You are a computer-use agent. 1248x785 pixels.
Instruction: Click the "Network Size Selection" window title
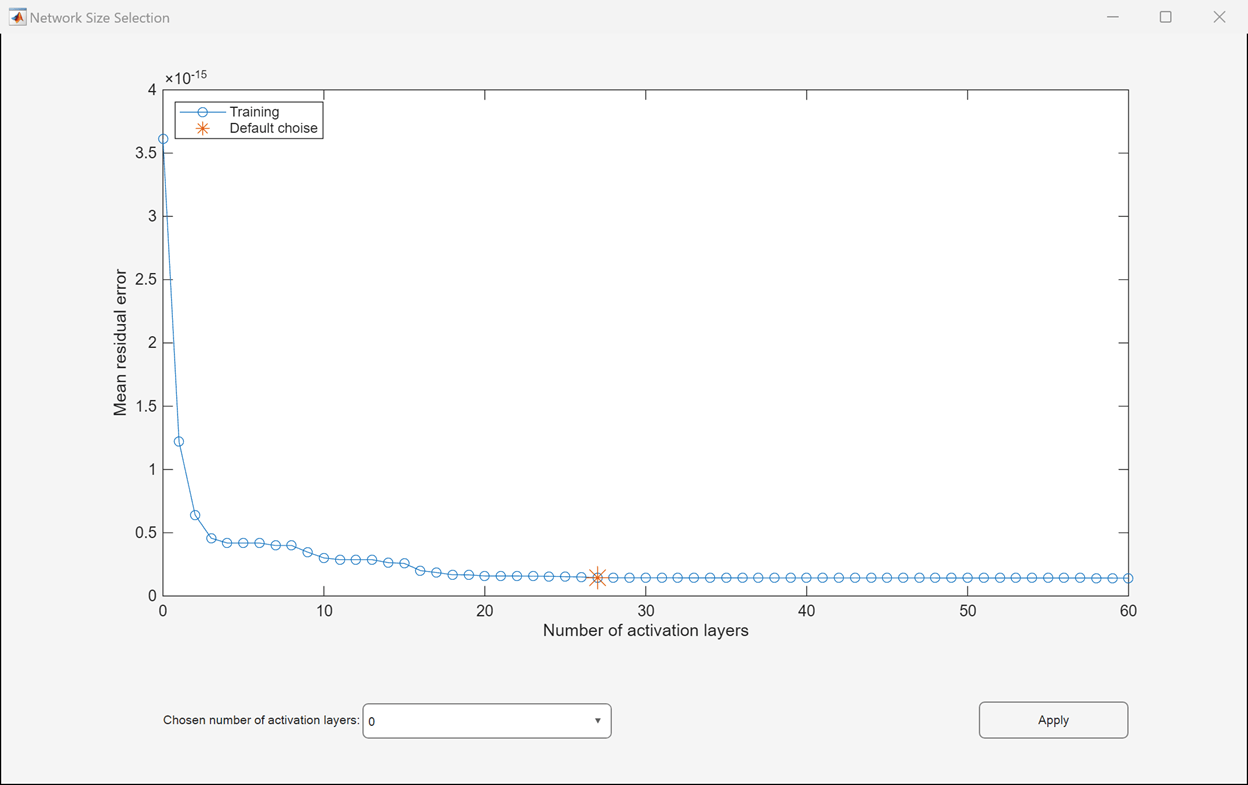[x=100, y=17]
